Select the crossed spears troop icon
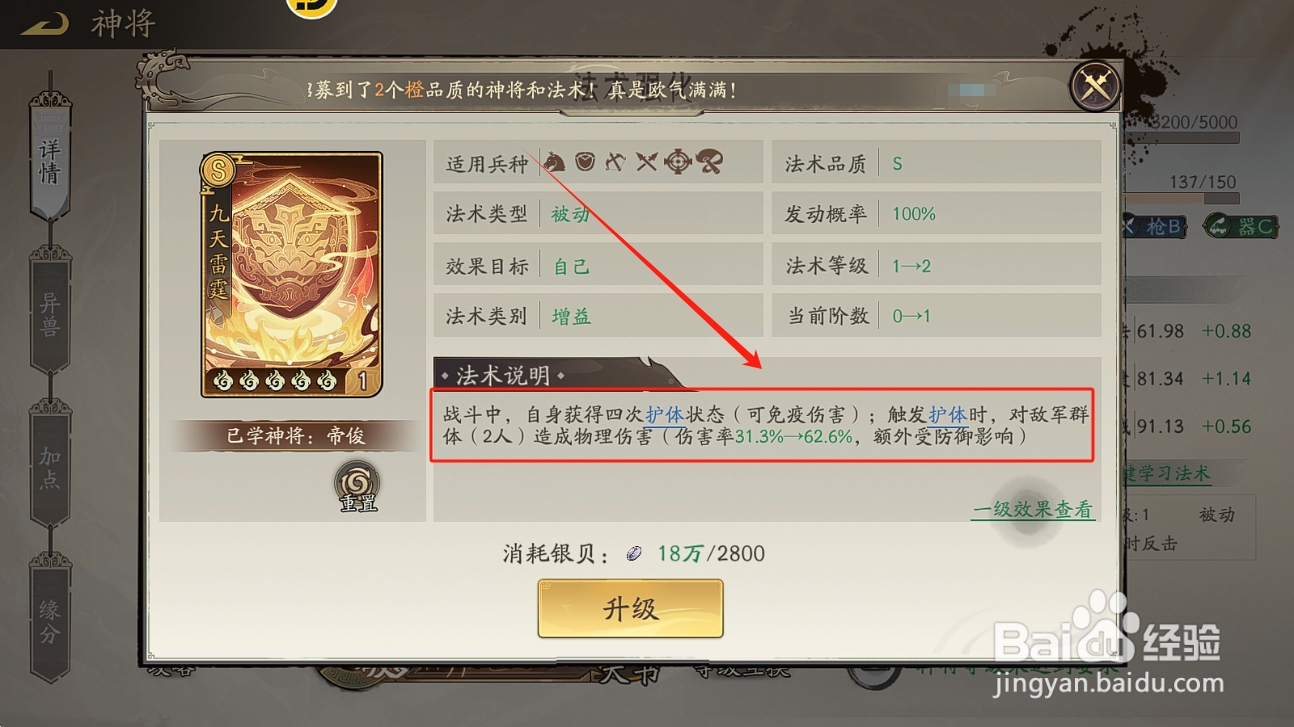1294x727 pixels. (647, 161)
